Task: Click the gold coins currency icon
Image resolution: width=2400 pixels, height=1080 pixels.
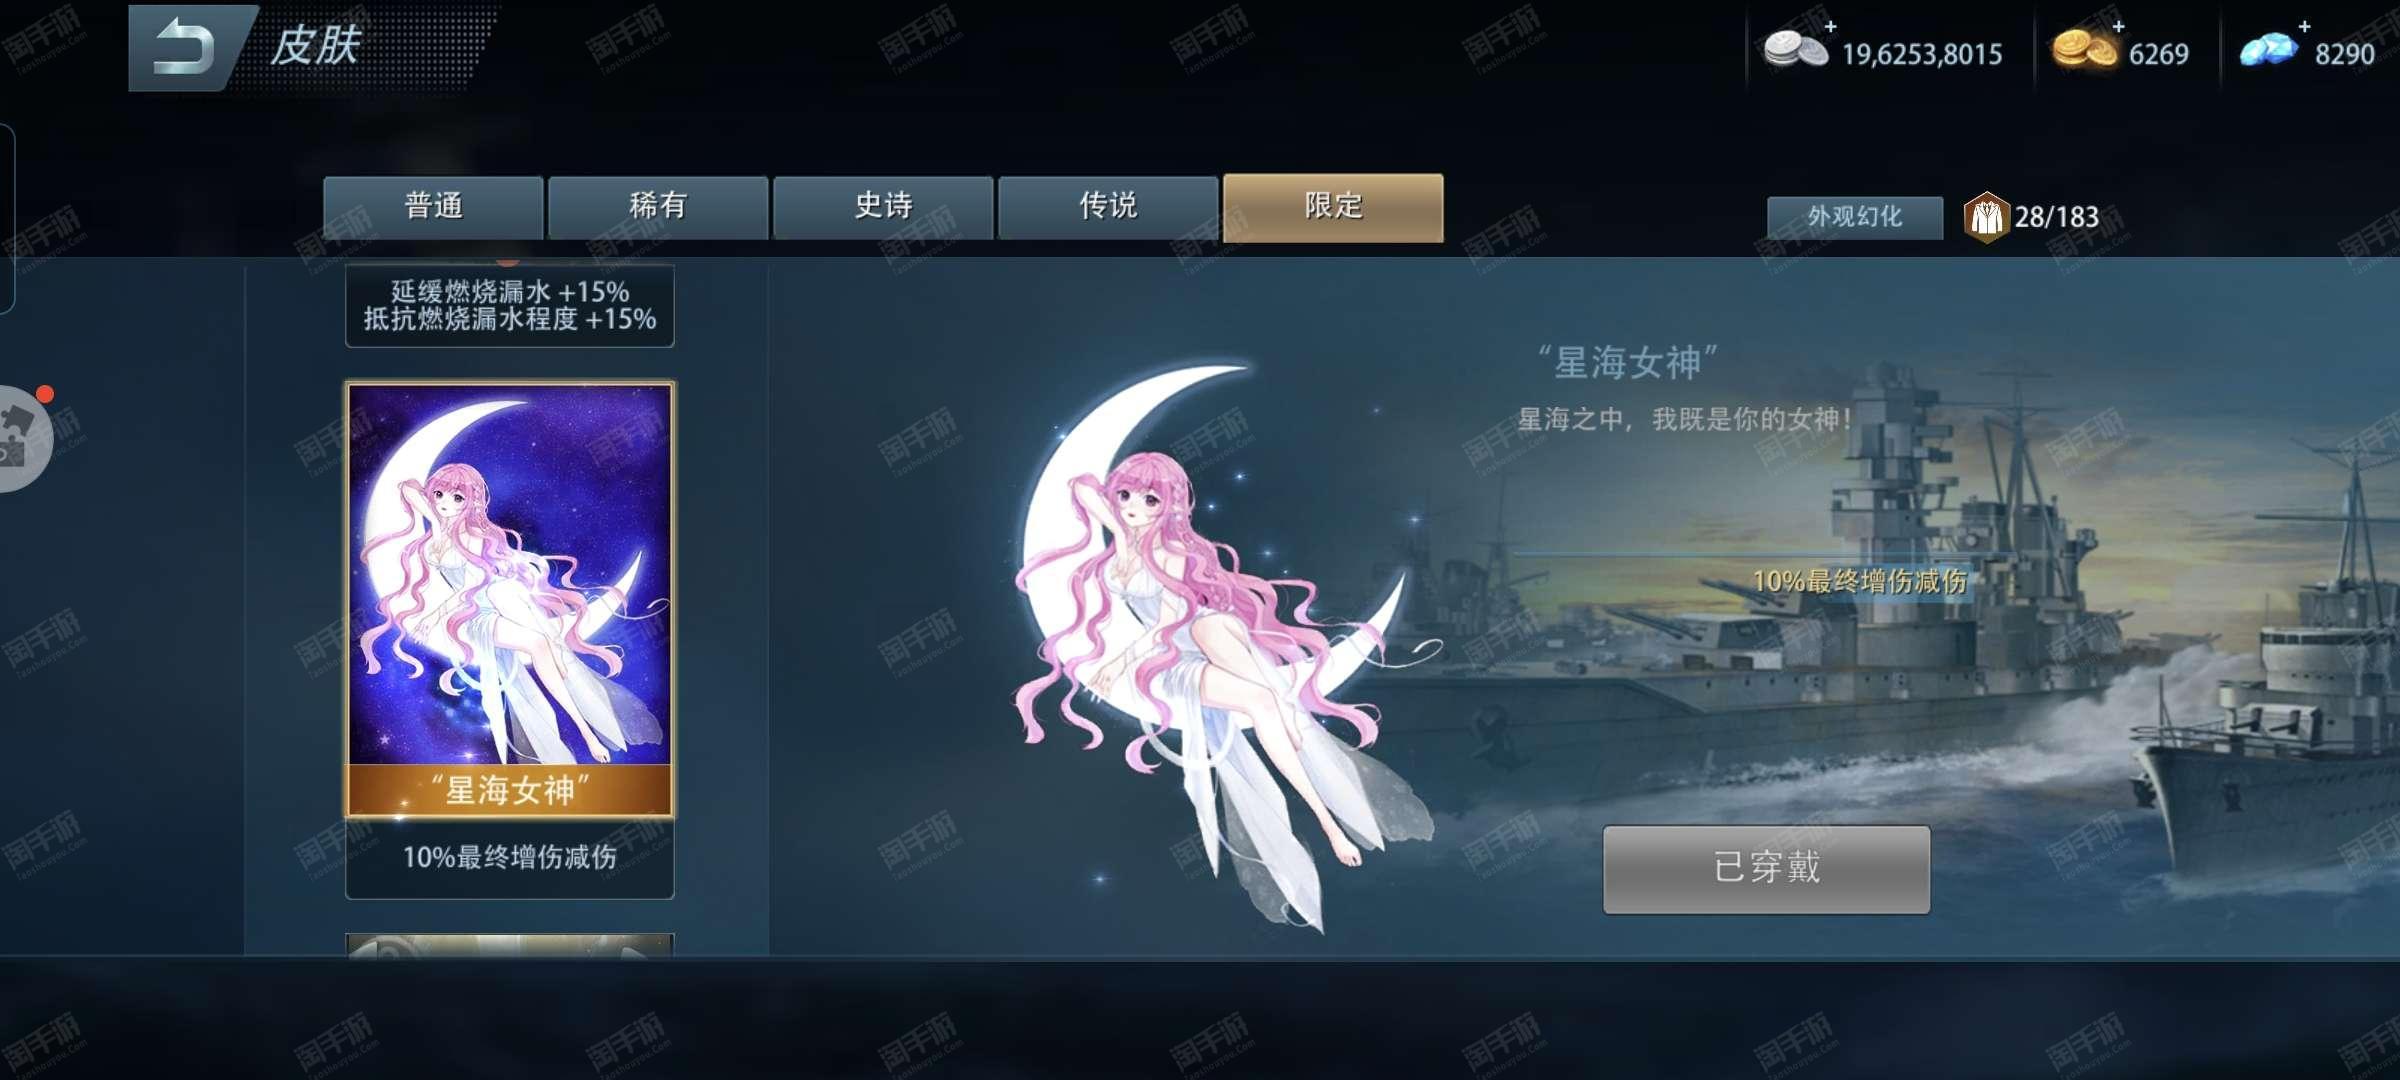Action: 2084,49
